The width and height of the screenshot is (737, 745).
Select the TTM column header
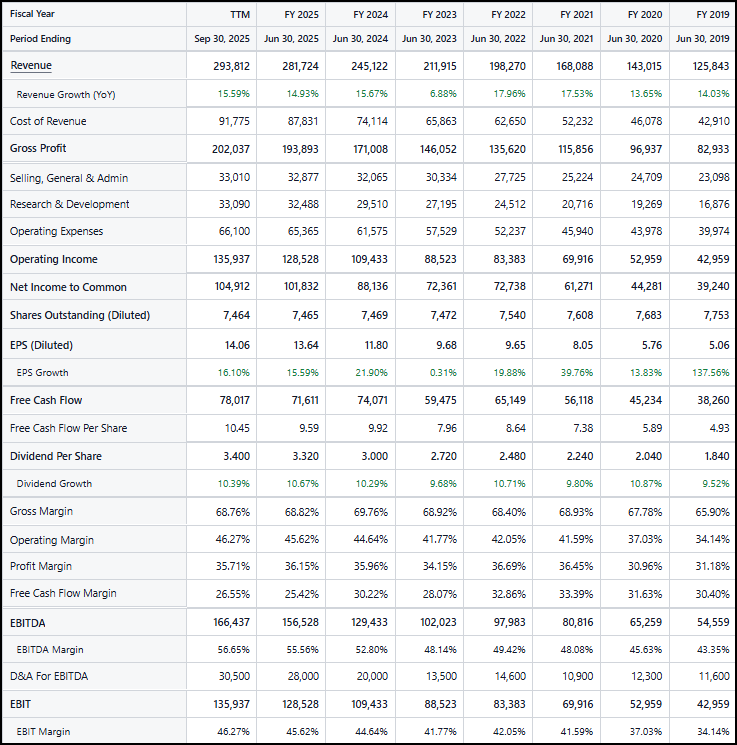point(239,14)
